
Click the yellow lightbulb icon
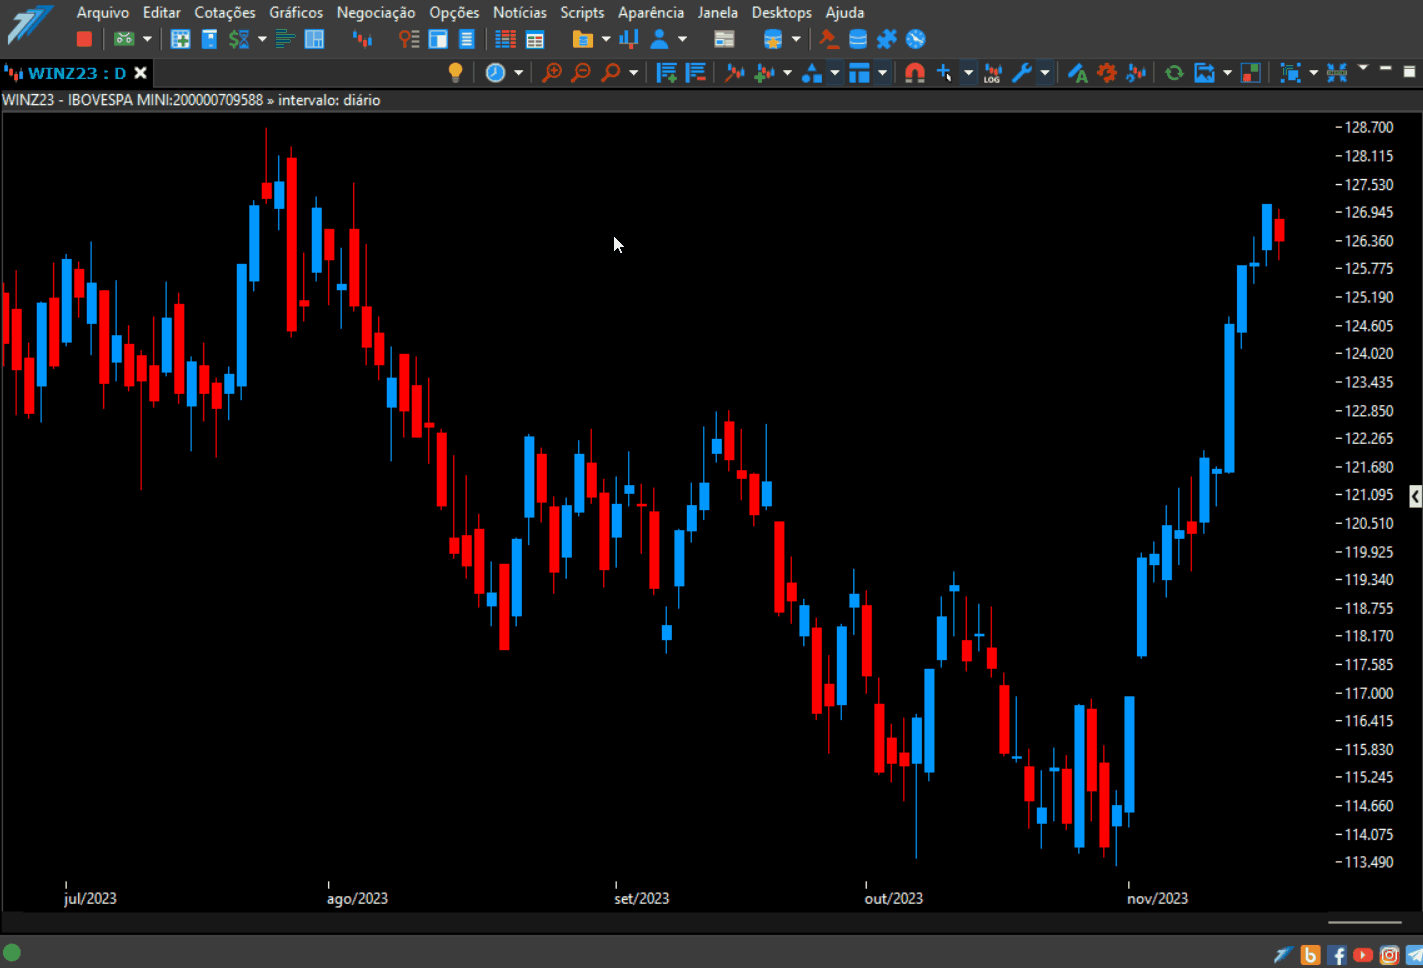click(x=456, y=72)
